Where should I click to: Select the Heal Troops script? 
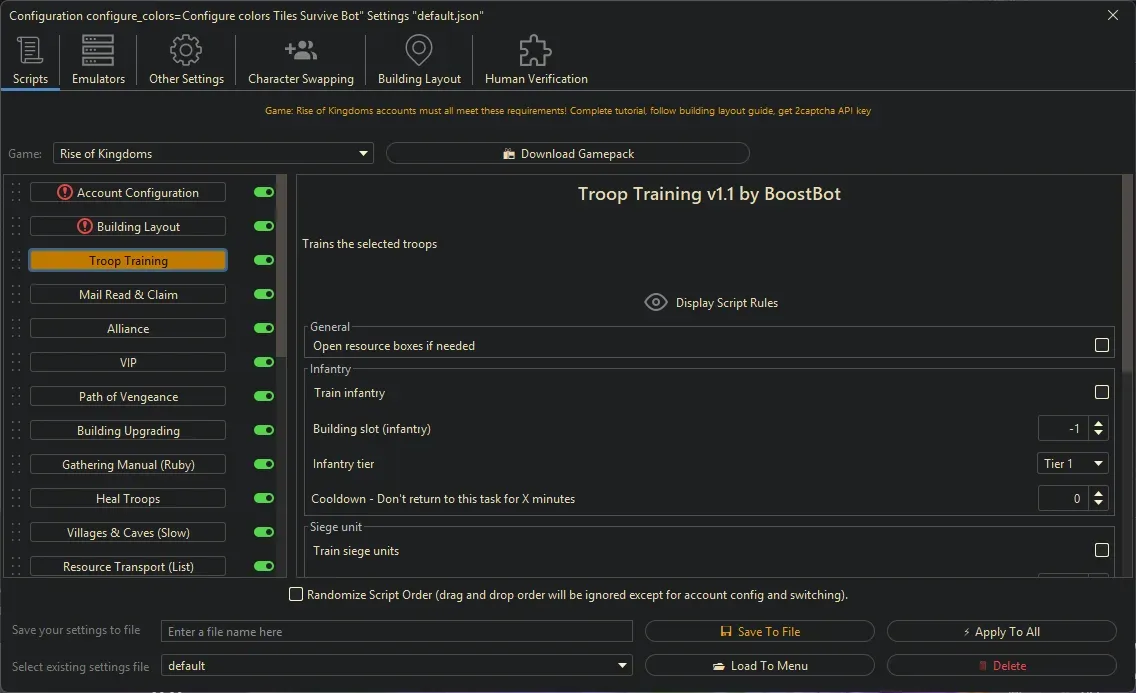coord(128,499)
